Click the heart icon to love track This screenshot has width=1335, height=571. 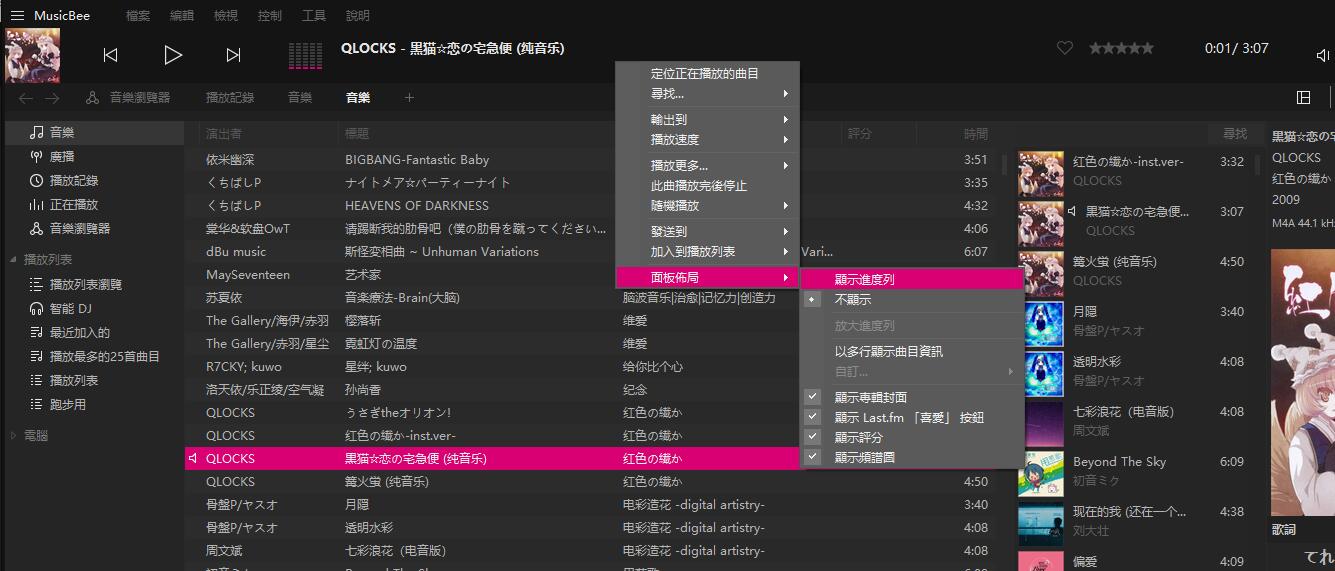click(1065, 48)
